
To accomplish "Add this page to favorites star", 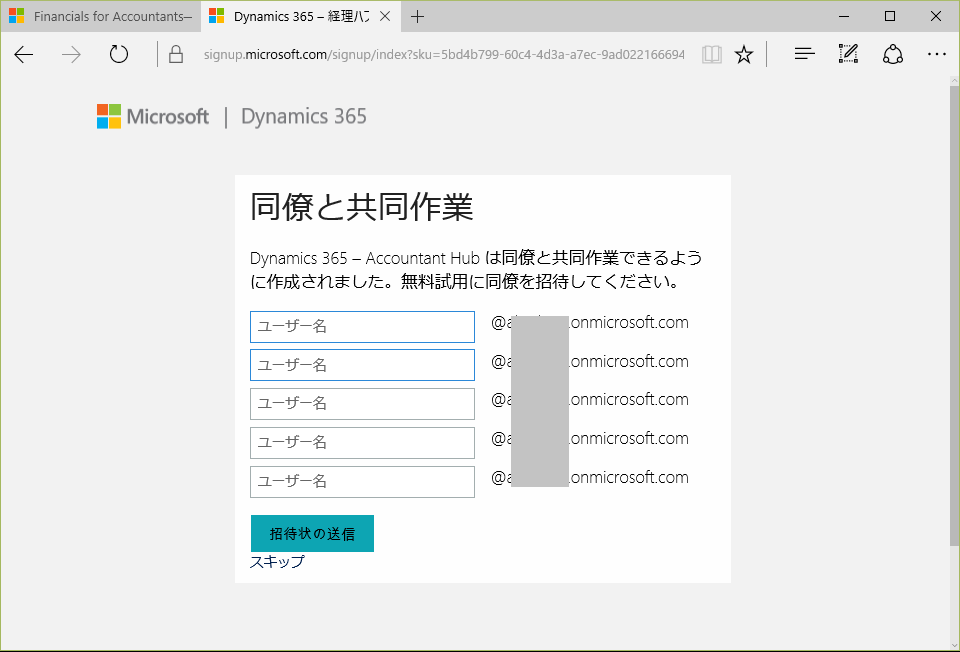I will tap(744, 54).
